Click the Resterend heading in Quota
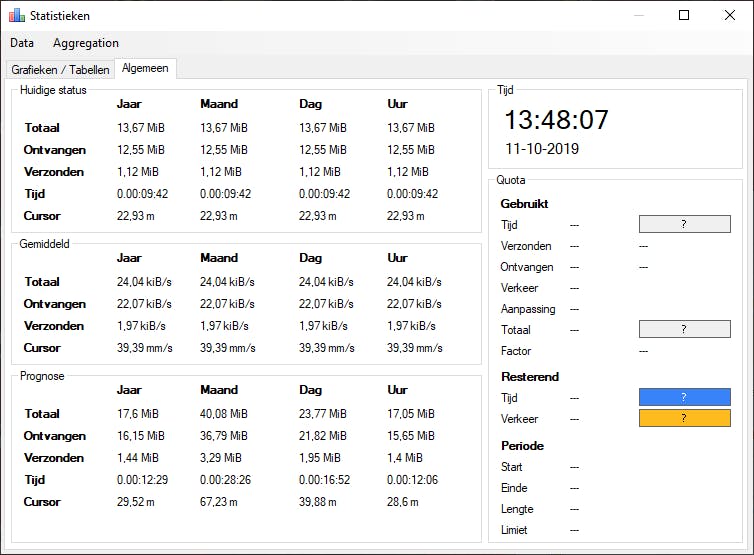The height and width of the screenshot is (555, 754). click(x=530, y=377)
